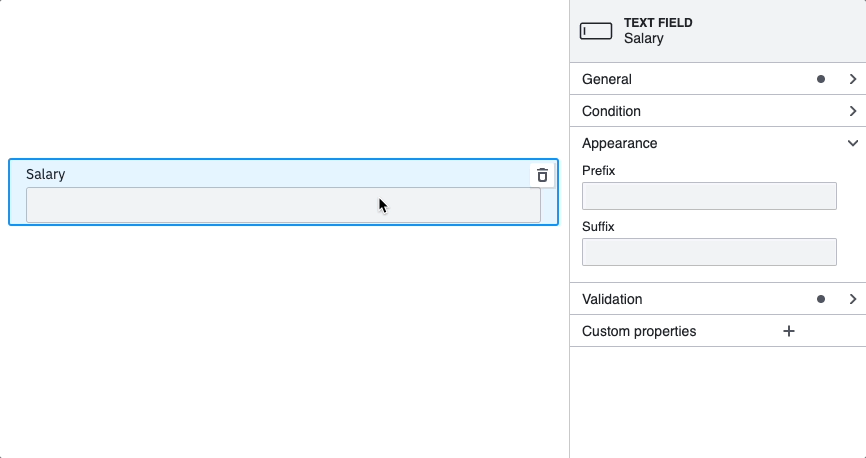Delete the Salary field with trash icon
The width and height of the screenshot is (866, 458).
pos(542,175)
